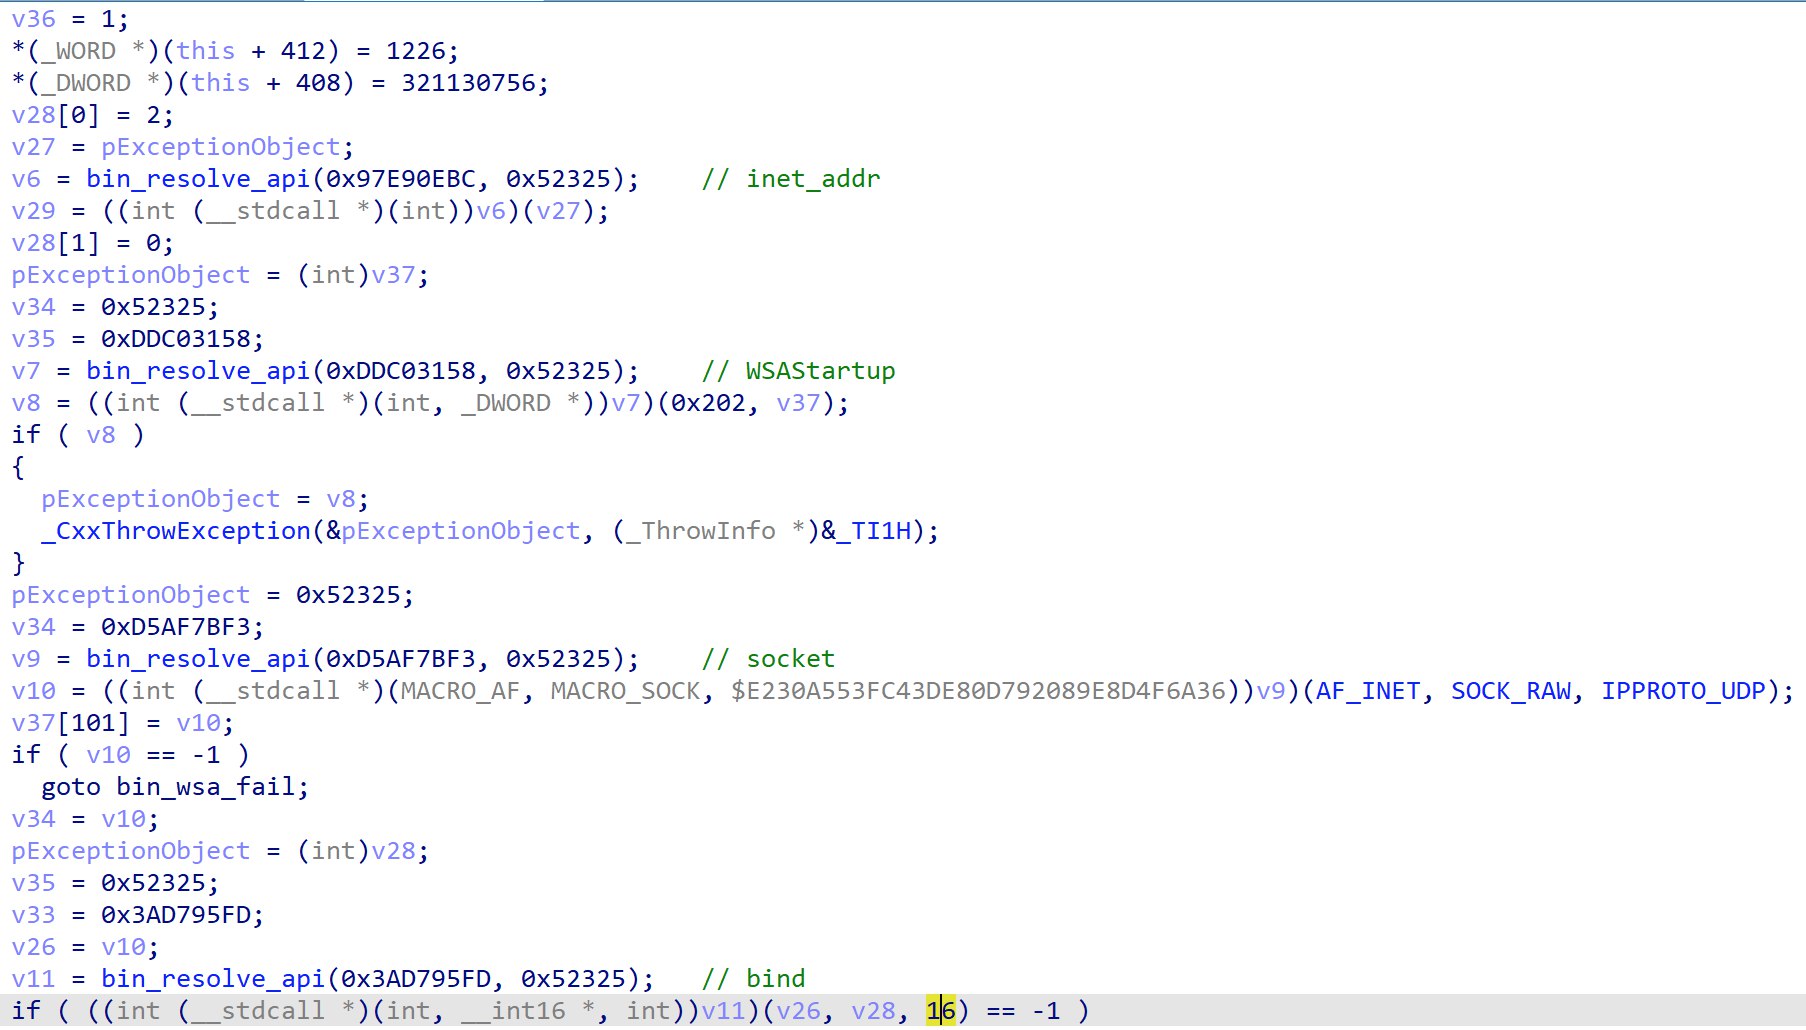Click value 321130756
Viewport: 1806px width, 1030px height.
point(468,83)
